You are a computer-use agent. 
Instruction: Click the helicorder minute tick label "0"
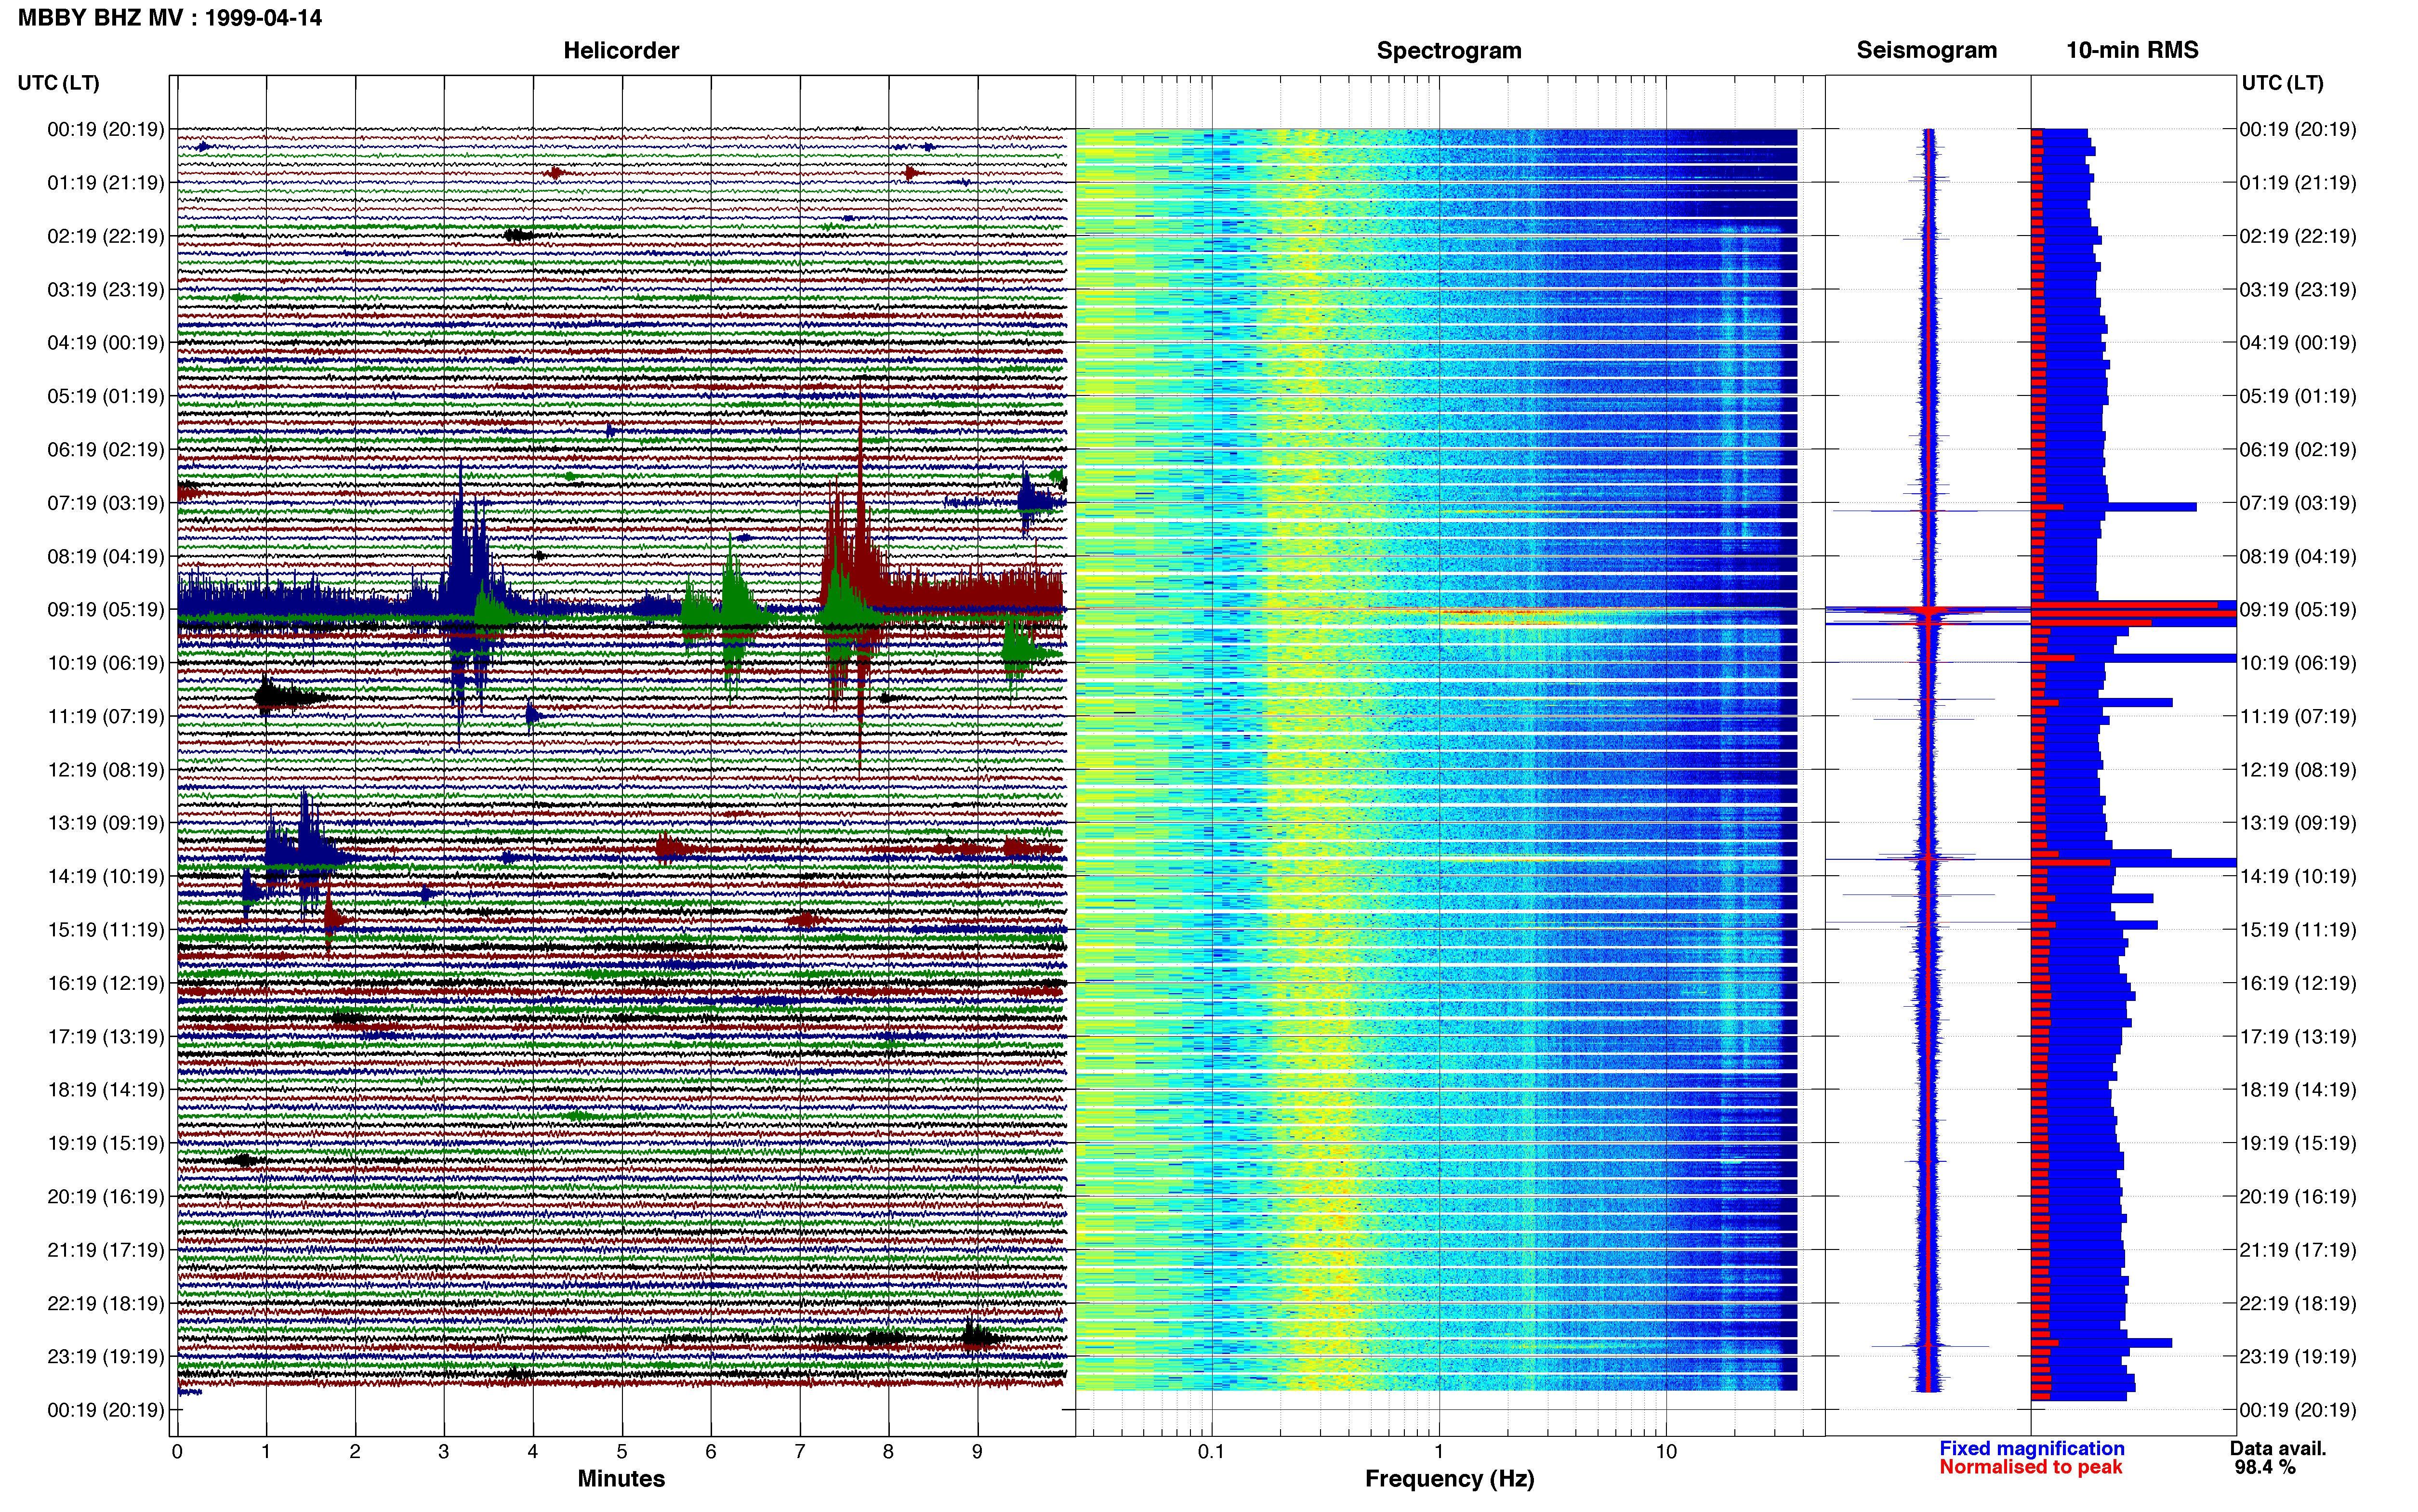pos(177,1452)
